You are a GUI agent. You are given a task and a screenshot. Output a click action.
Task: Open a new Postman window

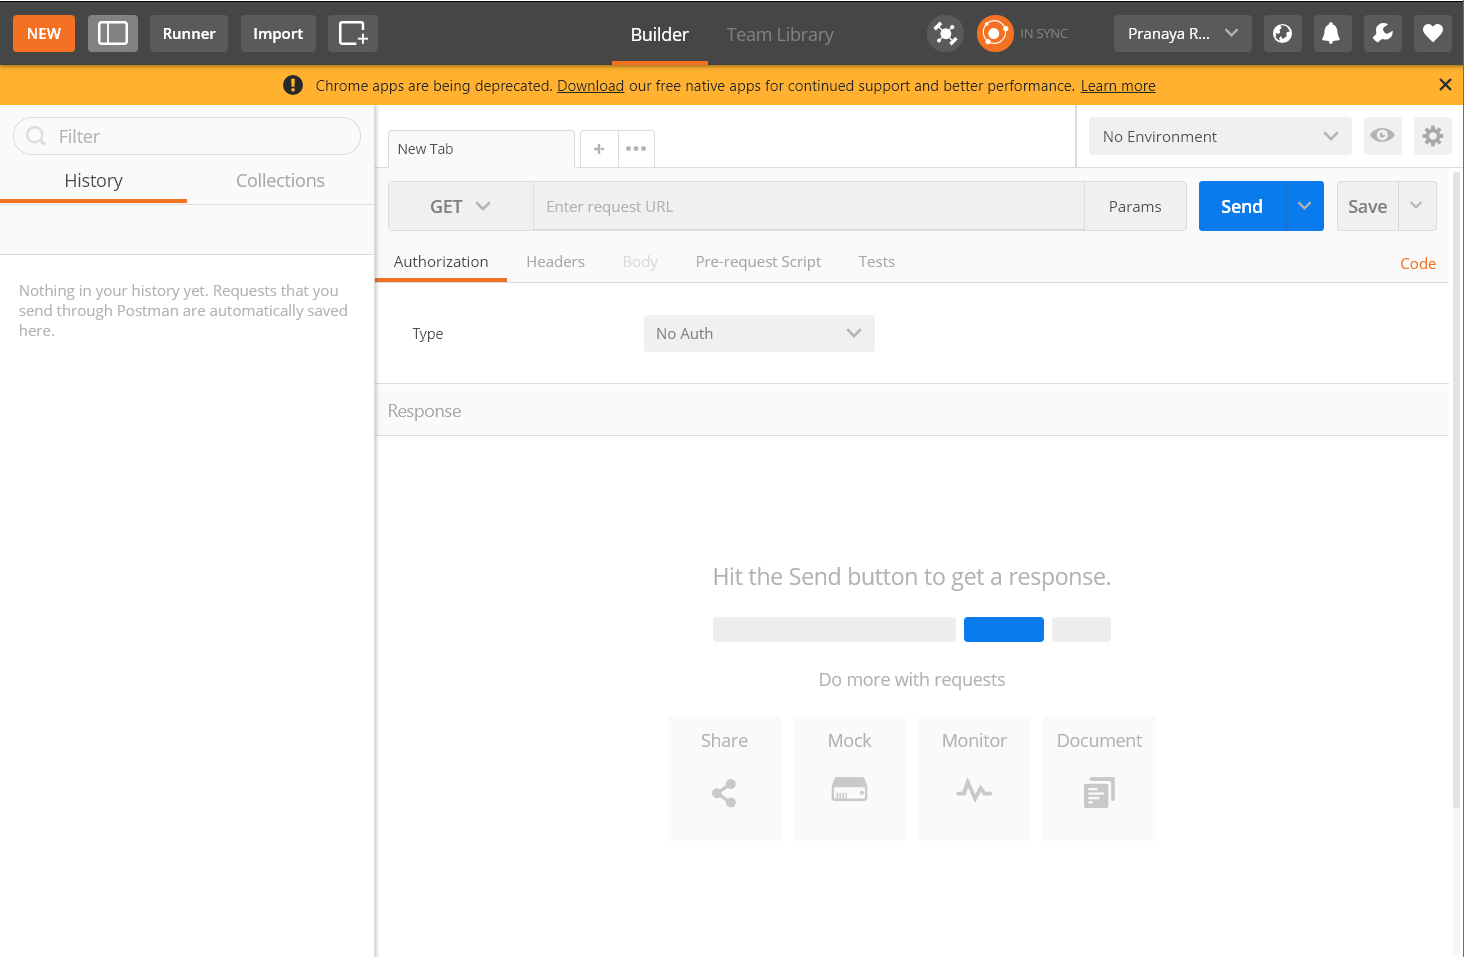tap(352, 33)
